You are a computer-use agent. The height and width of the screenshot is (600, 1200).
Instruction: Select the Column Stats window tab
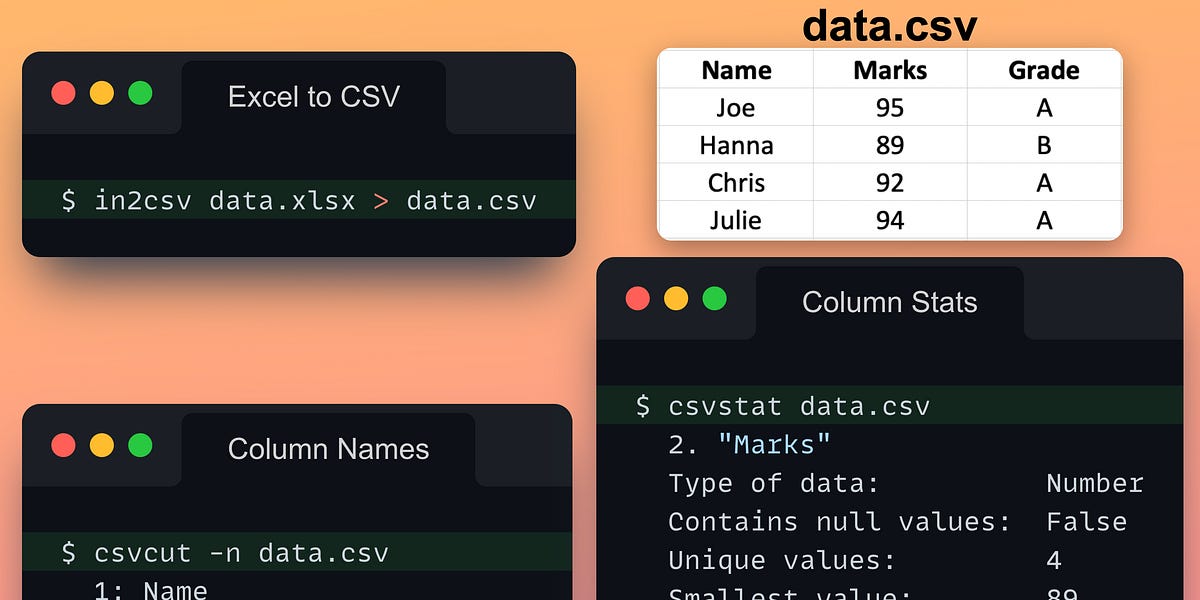coord(889,302)
